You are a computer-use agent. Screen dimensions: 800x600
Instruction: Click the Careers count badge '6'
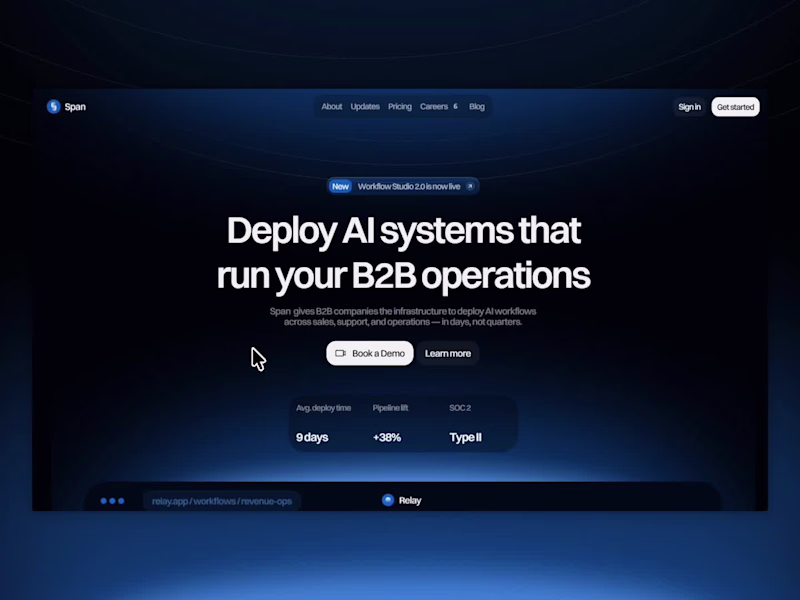click(x=455, y=107)
